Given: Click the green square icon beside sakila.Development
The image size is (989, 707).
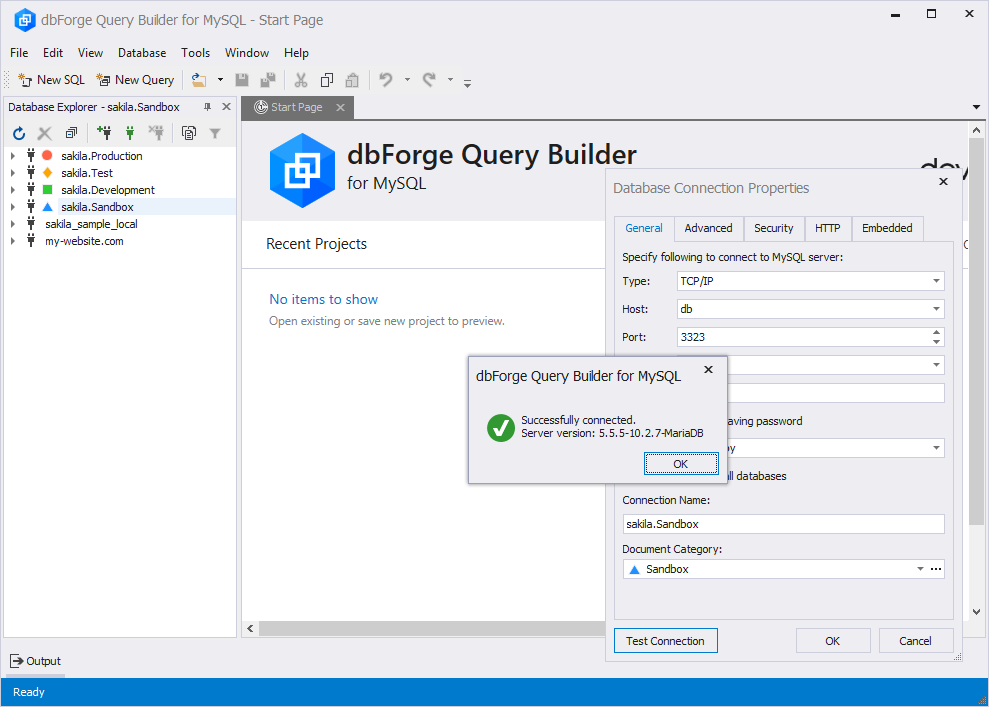Looking at the screenshot, I should 47,189.
